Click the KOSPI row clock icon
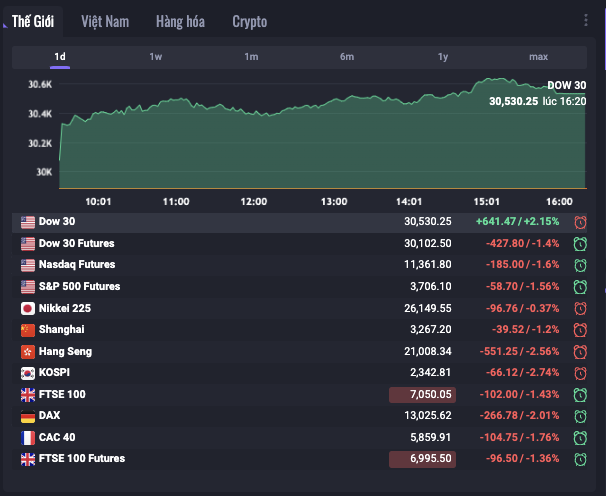 tap(580, 372)
